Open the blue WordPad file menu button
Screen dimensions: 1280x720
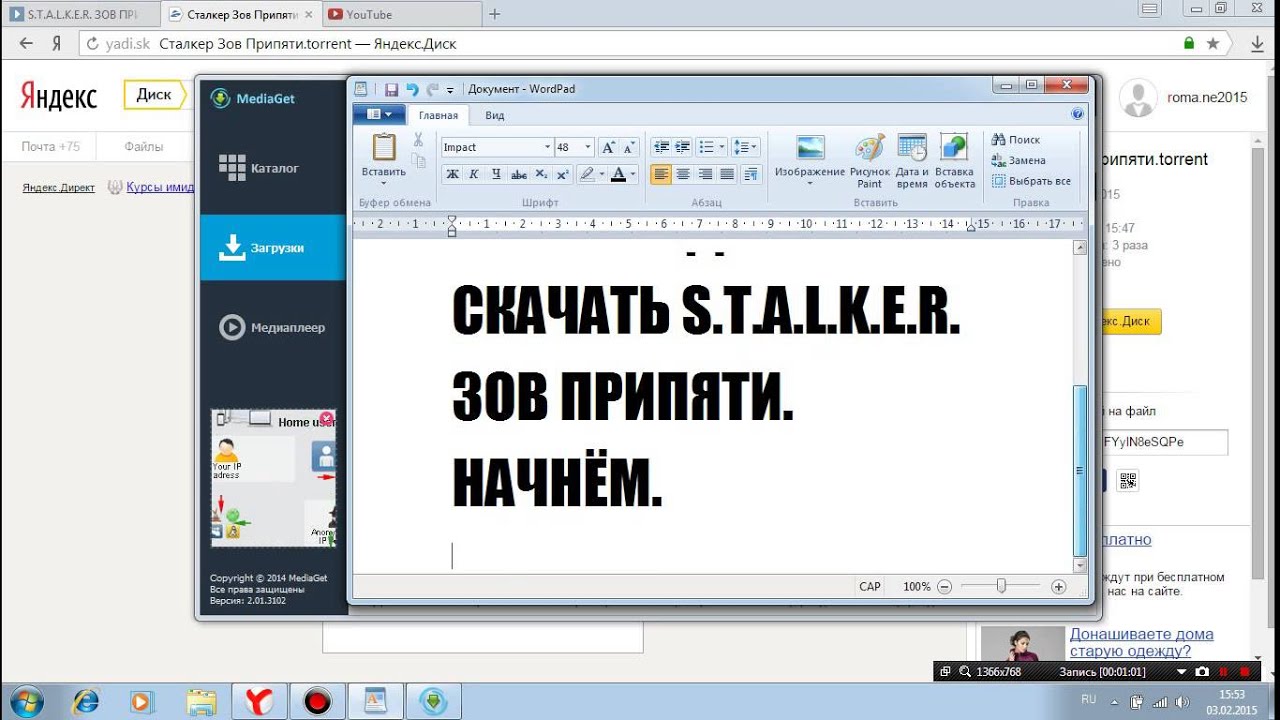(379, 114)
